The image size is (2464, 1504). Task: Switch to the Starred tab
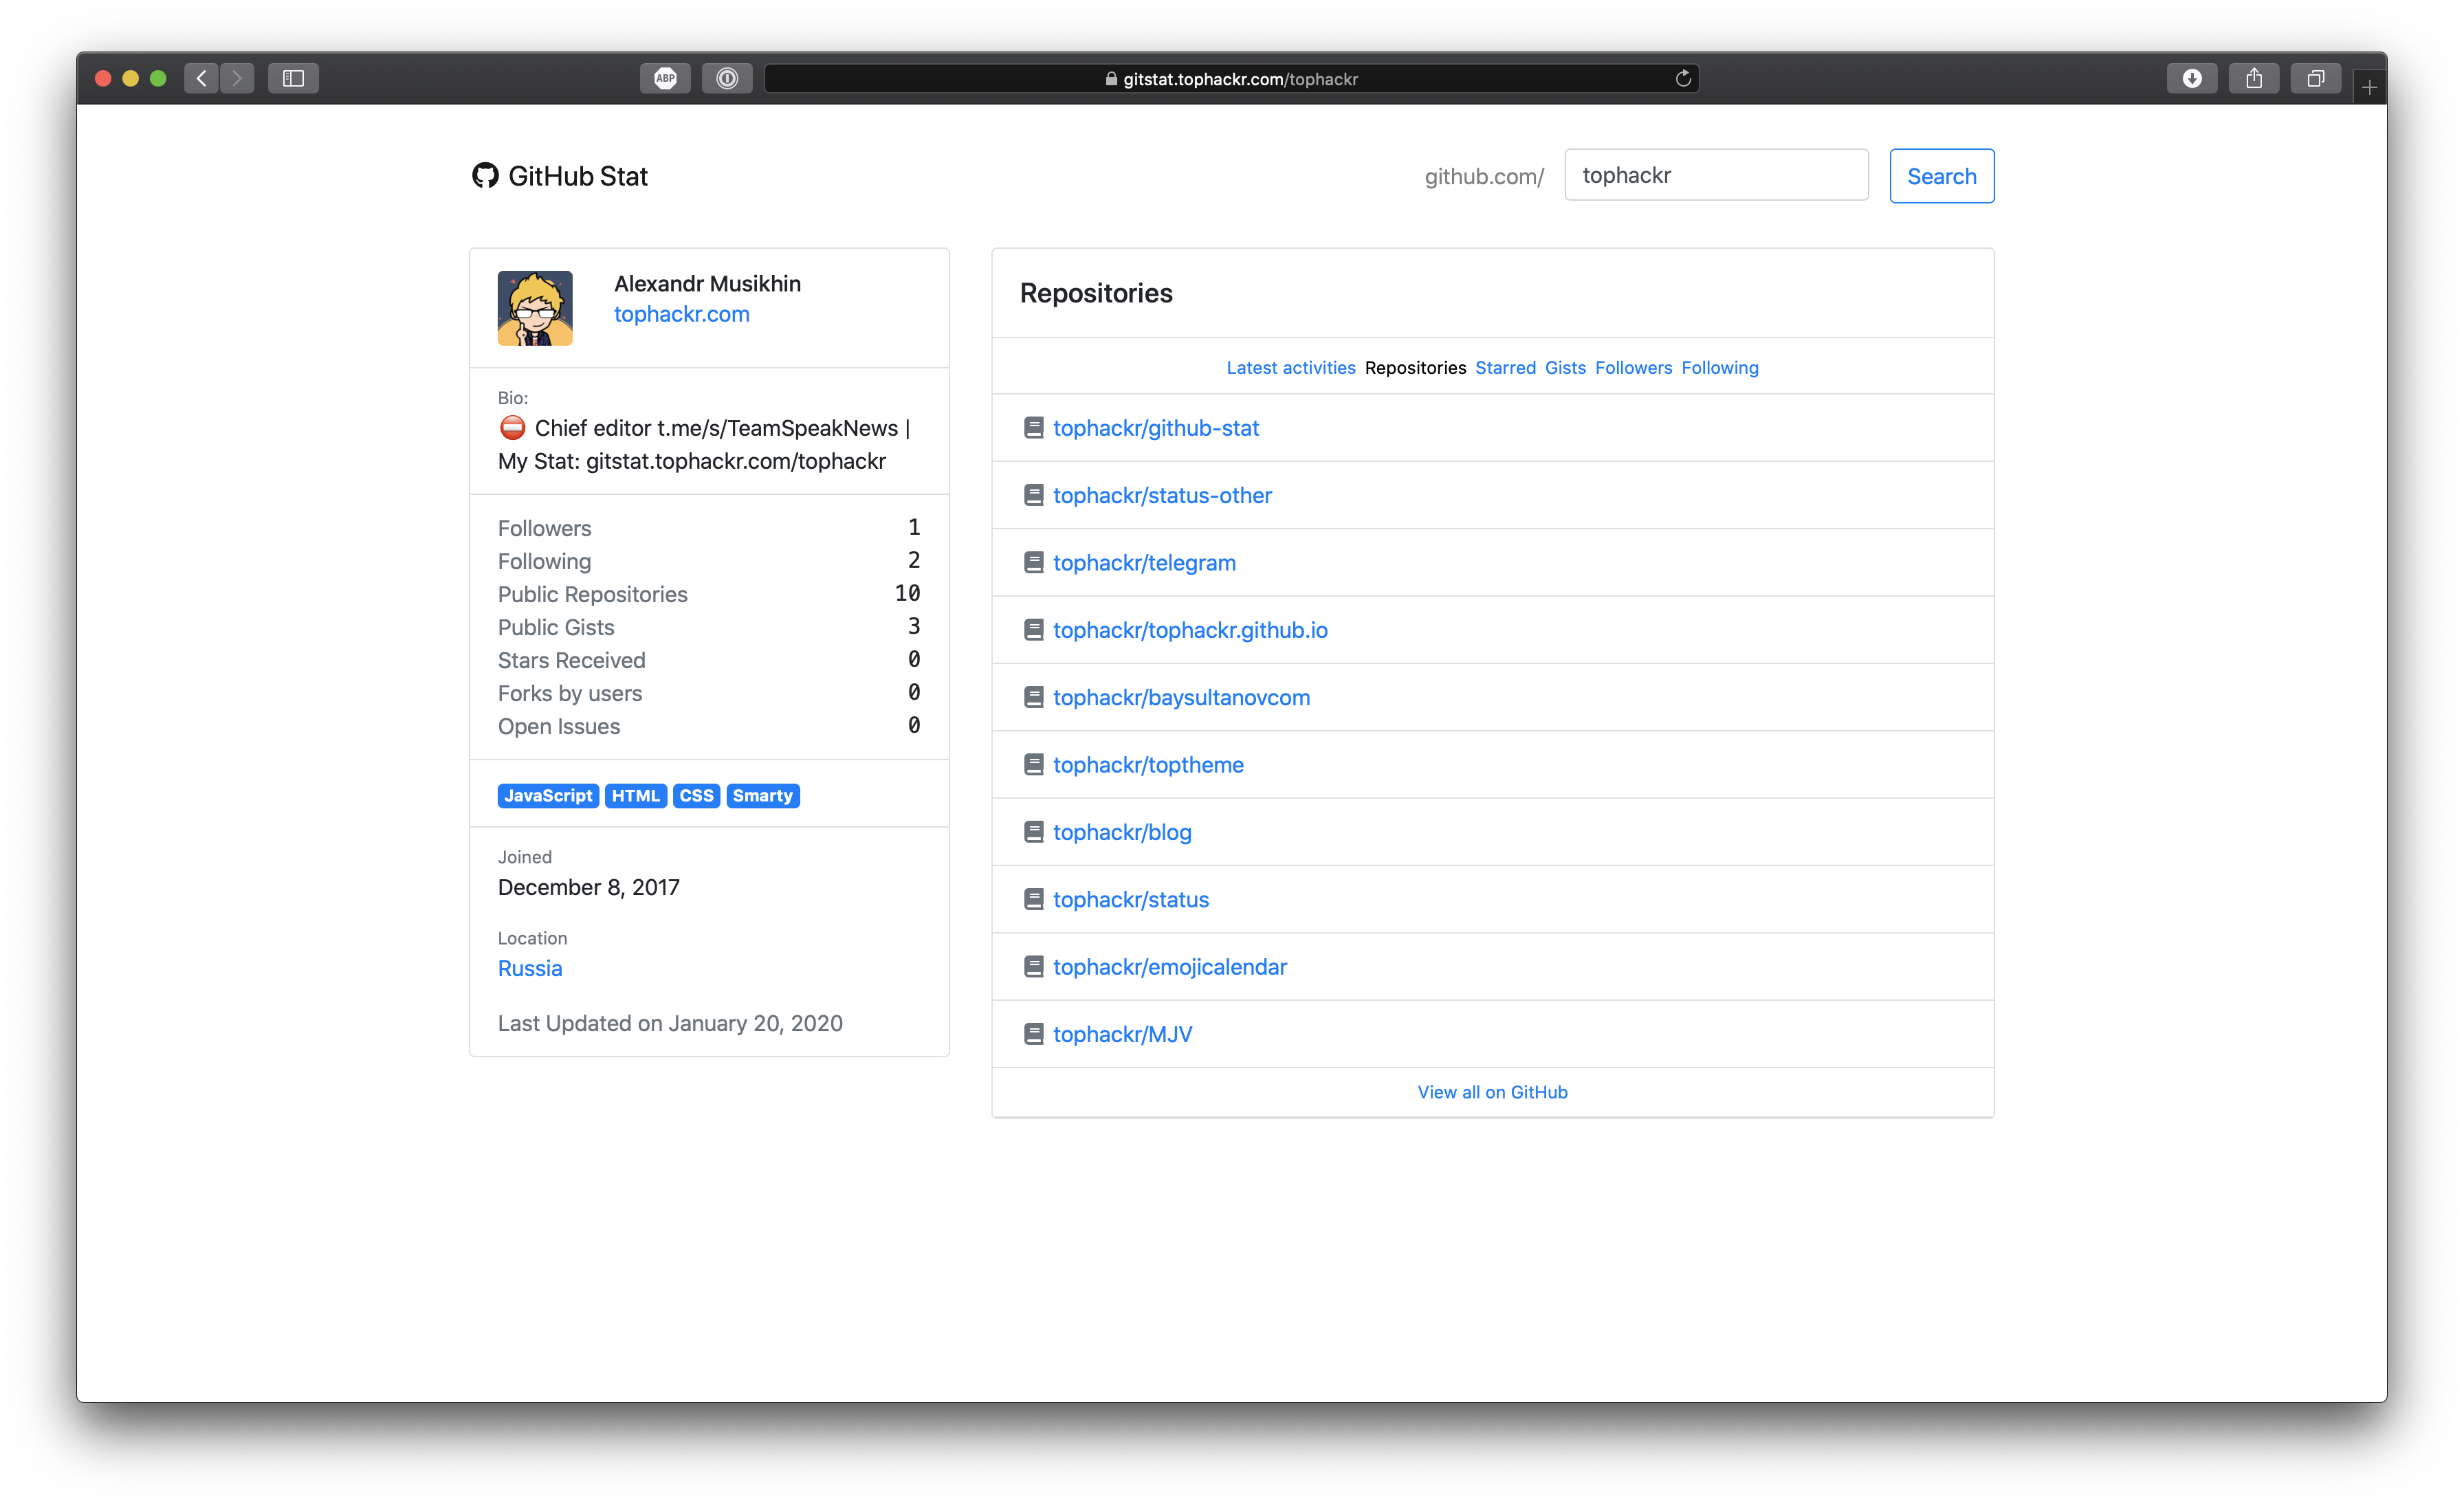coord(1505,367)
